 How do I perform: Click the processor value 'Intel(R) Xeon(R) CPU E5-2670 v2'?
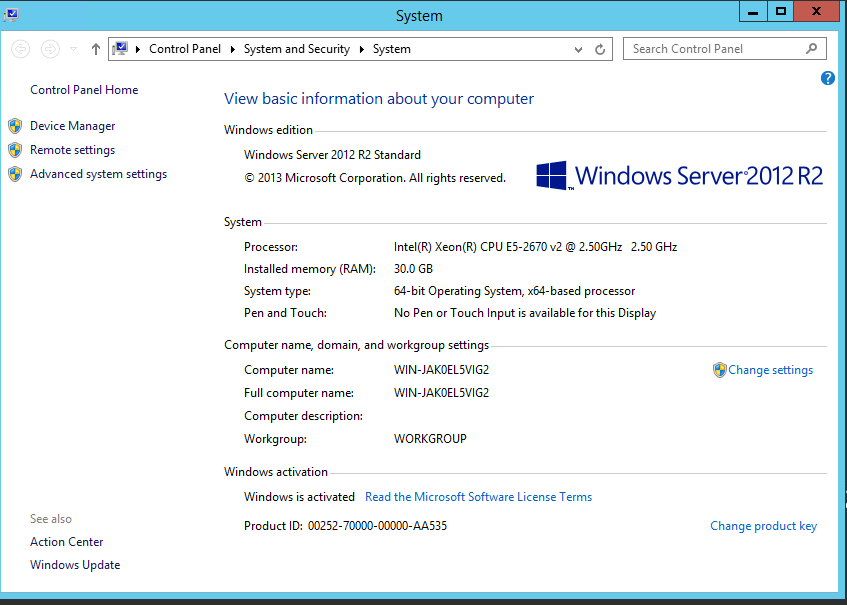pyautogui.click(x=478, y=247)
